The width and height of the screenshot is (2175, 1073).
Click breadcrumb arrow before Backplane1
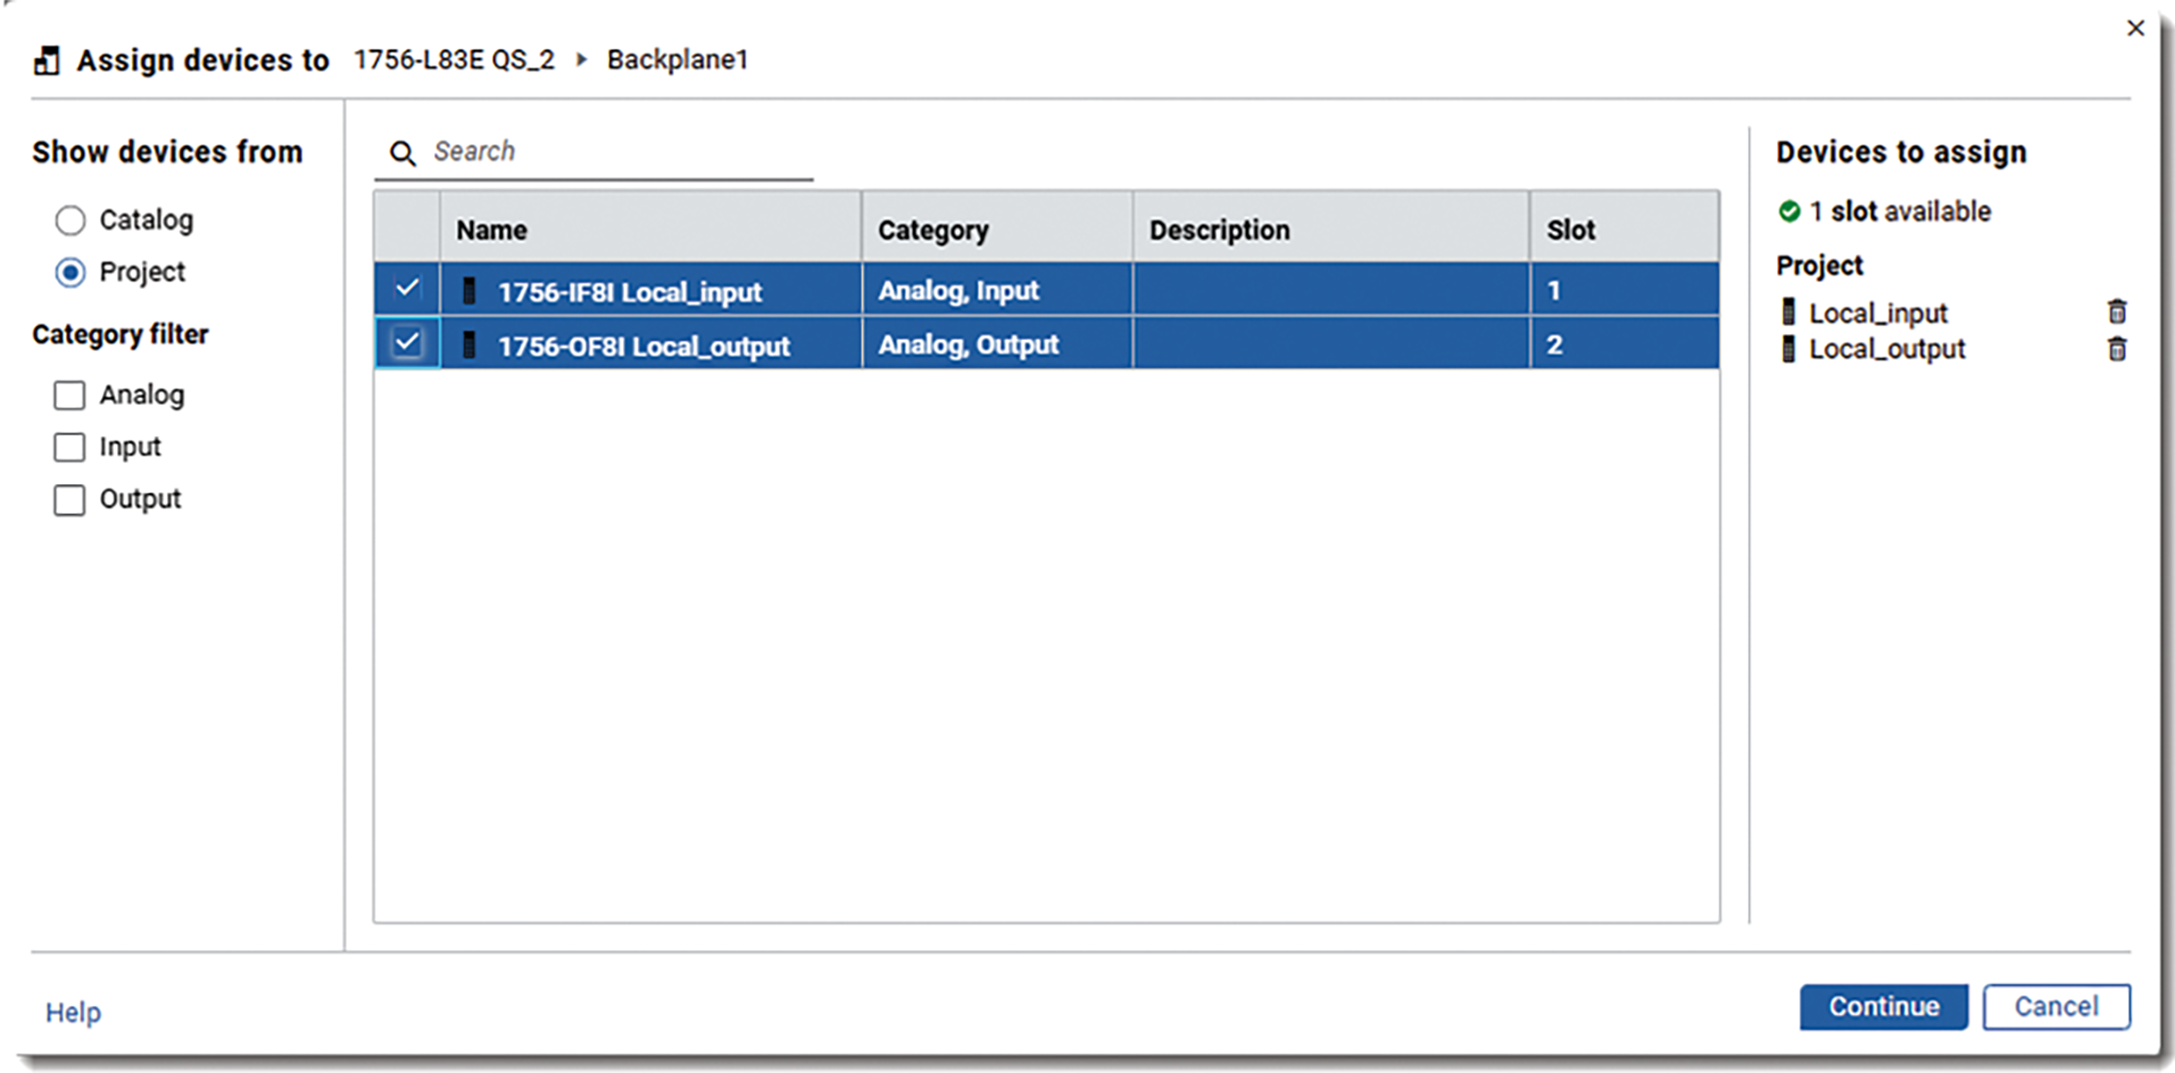[x=581, y=60]
